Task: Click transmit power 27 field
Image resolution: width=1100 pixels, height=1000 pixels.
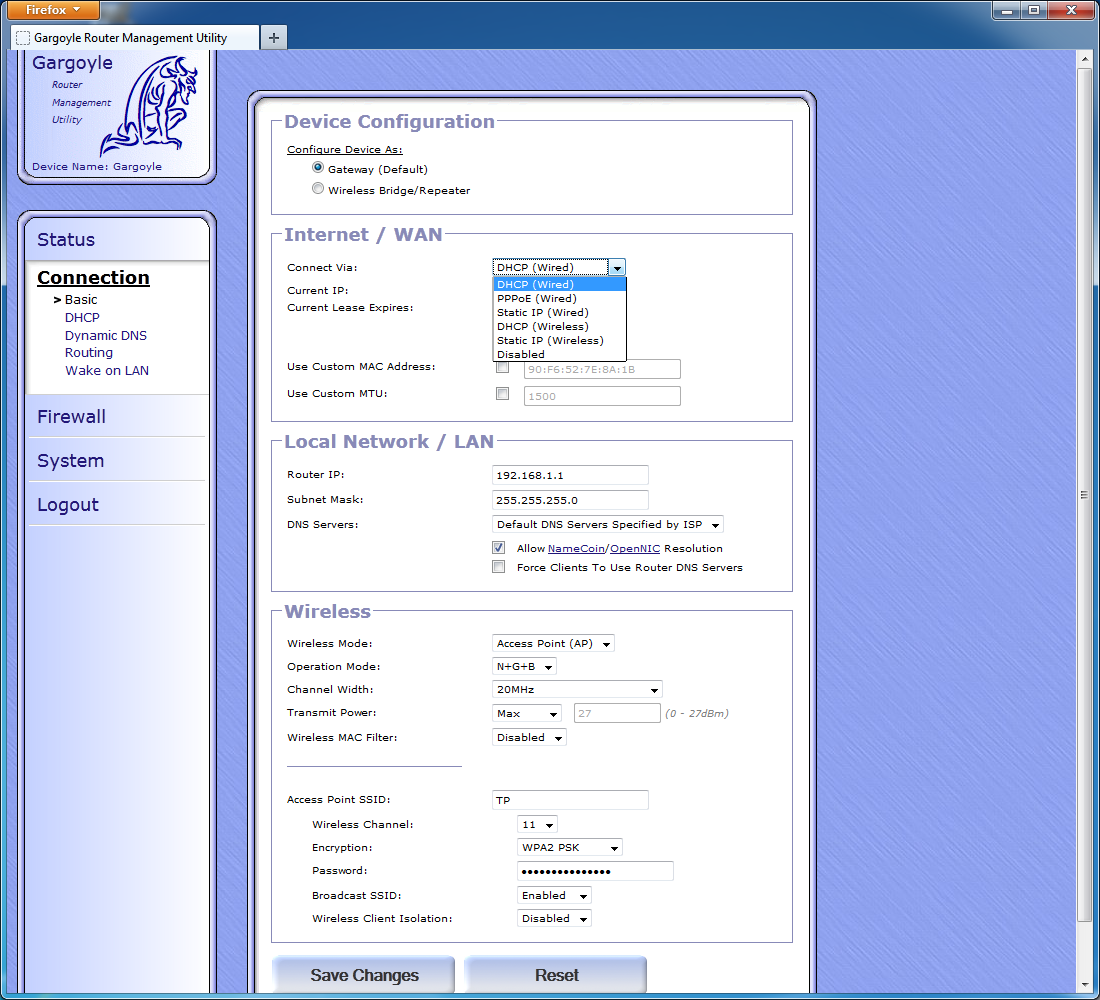Action: pos(617,714)
